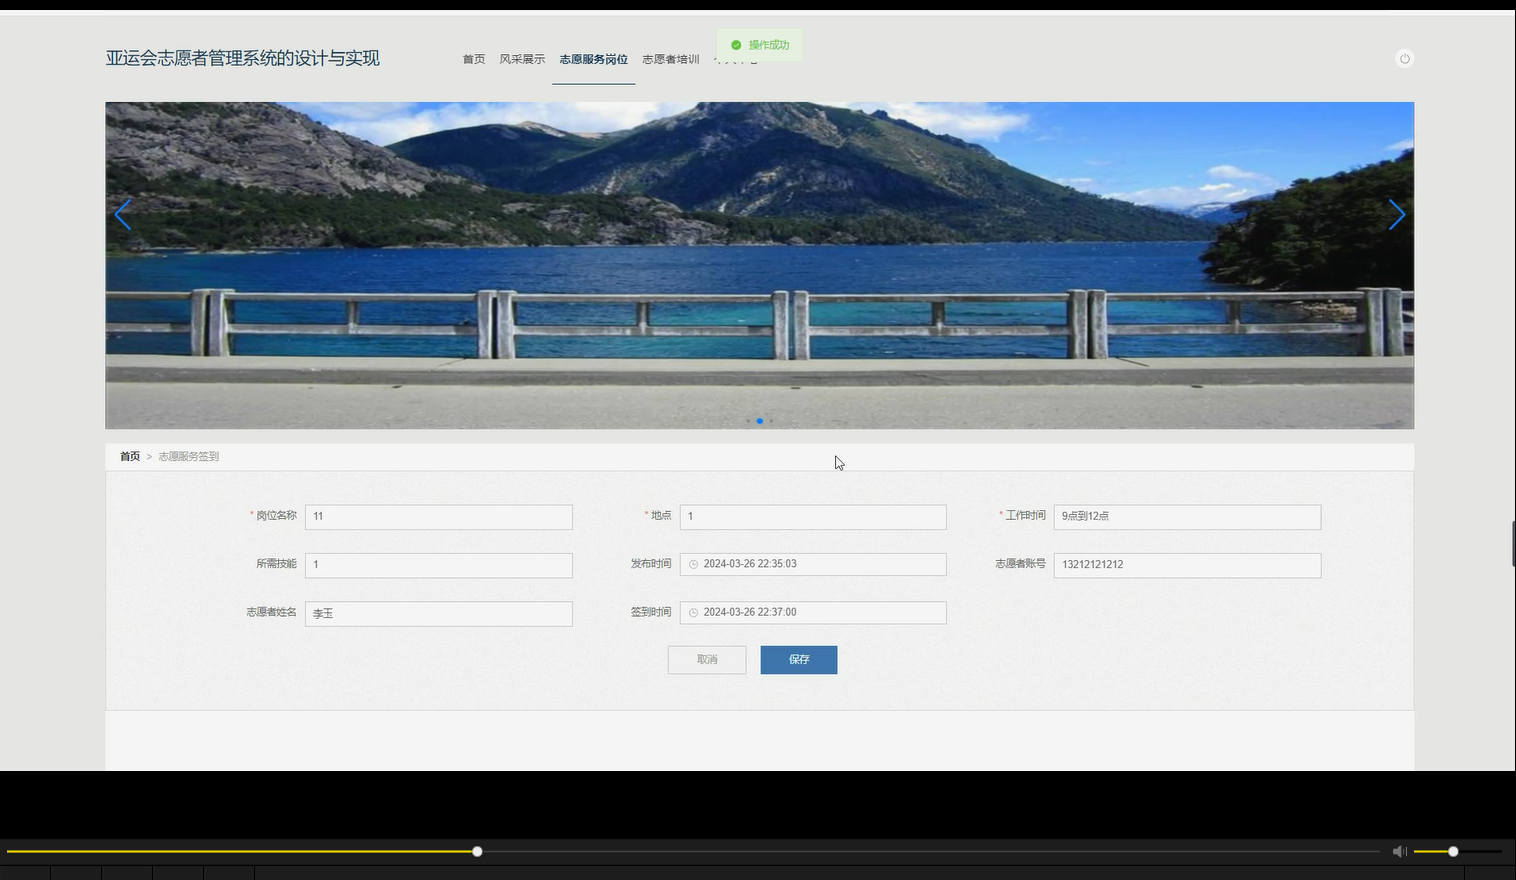The width and height of the screenshot is (1516, 880).
Task: Go to next carousel image arrow
Action: coord(1397,215)
